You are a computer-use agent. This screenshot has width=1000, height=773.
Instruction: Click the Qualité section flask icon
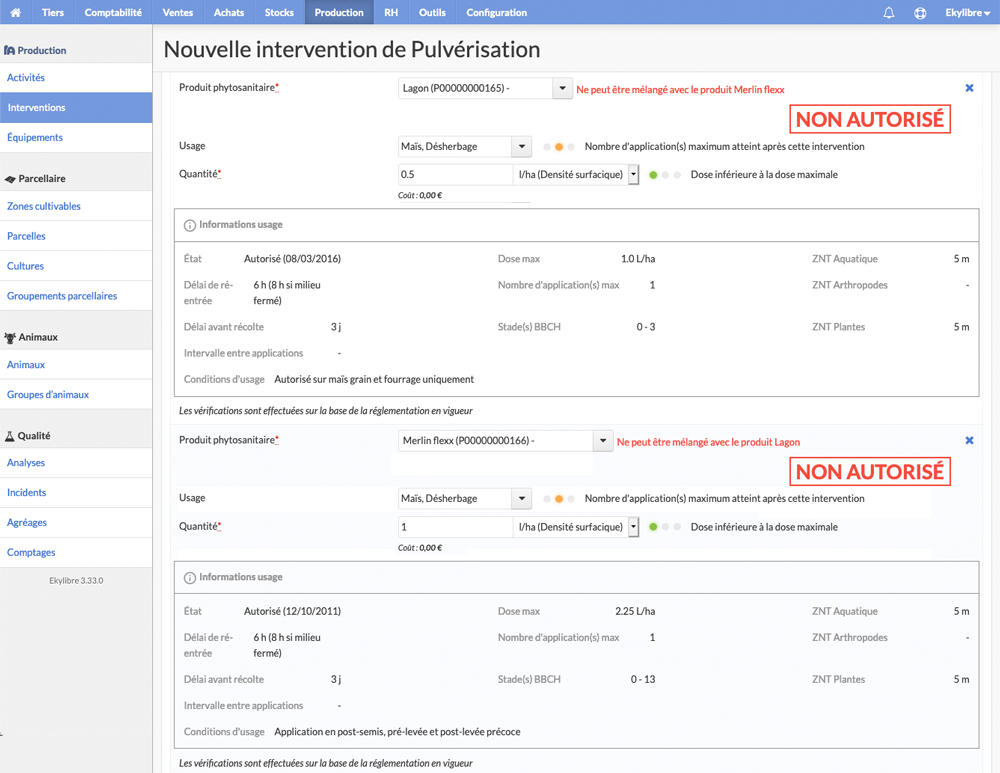[x=10, y=436]
